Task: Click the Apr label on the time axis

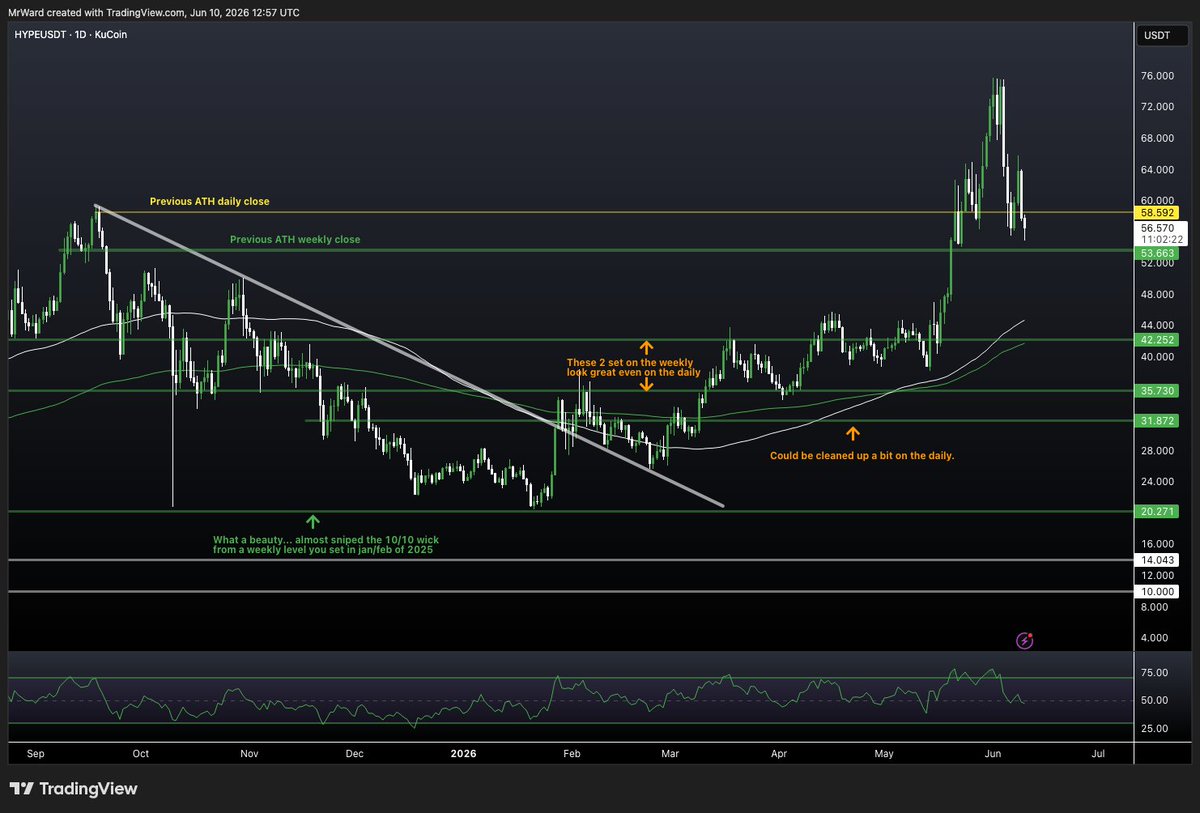Action: pos(779,753)
